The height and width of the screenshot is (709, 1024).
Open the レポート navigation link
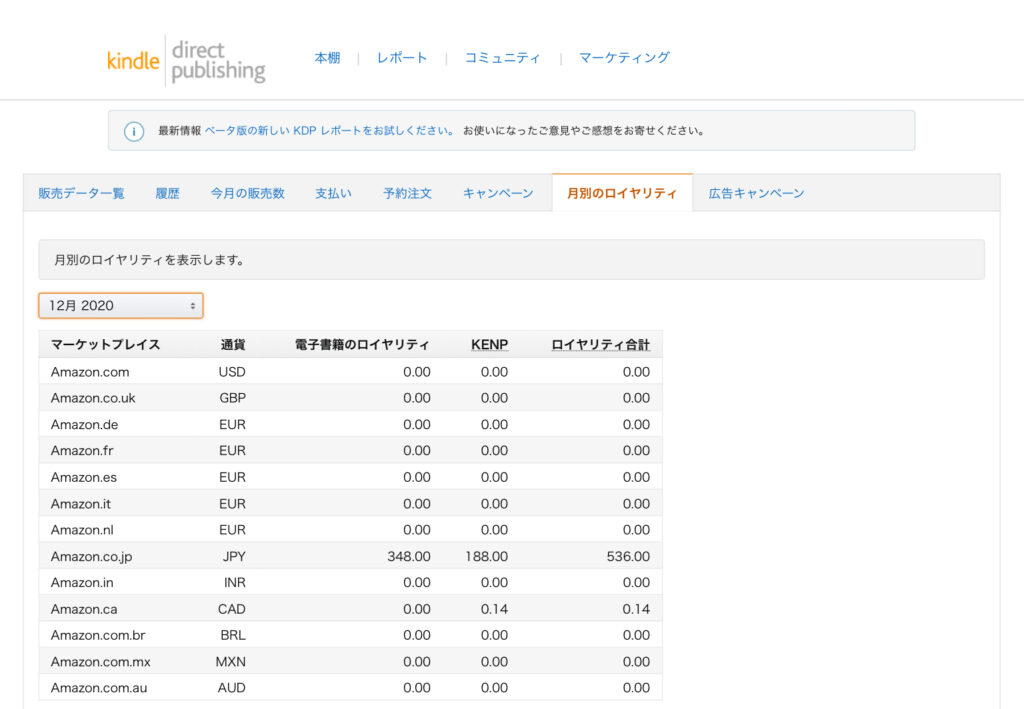coord(402,57)
